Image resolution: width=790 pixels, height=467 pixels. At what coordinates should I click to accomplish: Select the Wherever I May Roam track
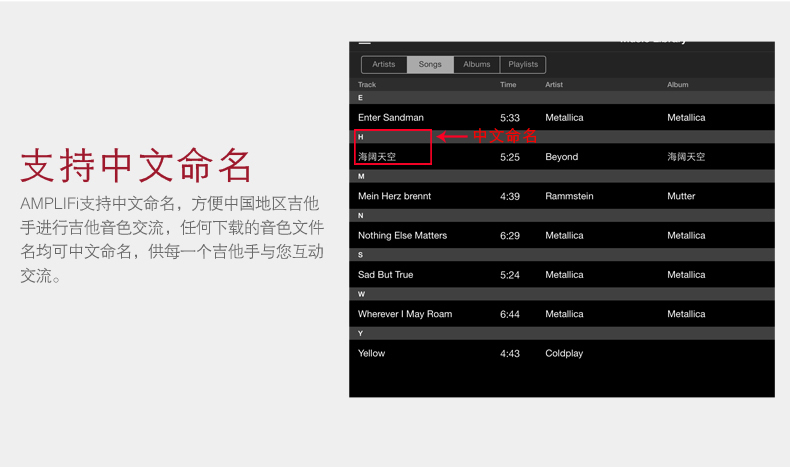(x=405, y=314)
